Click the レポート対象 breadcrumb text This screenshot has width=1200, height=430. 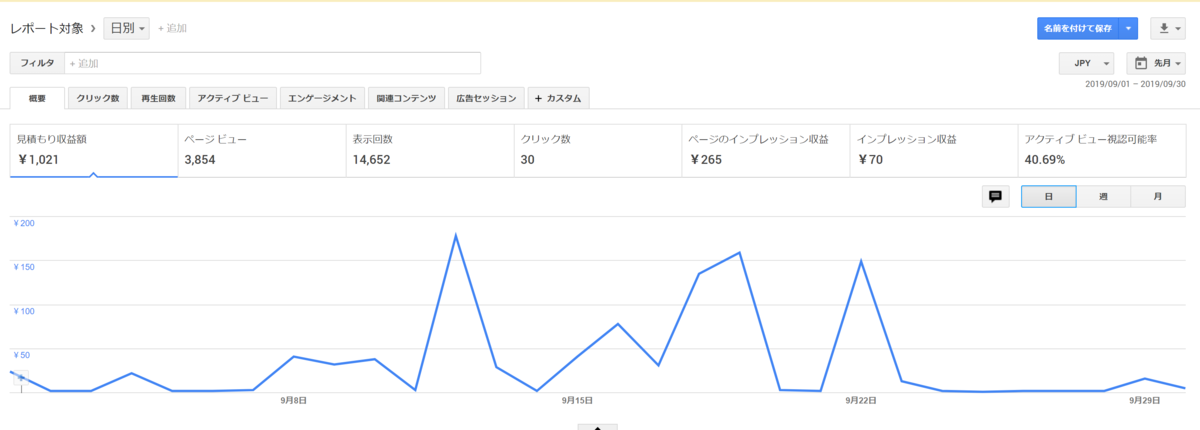pyautogui.click(x=47, y=28)
